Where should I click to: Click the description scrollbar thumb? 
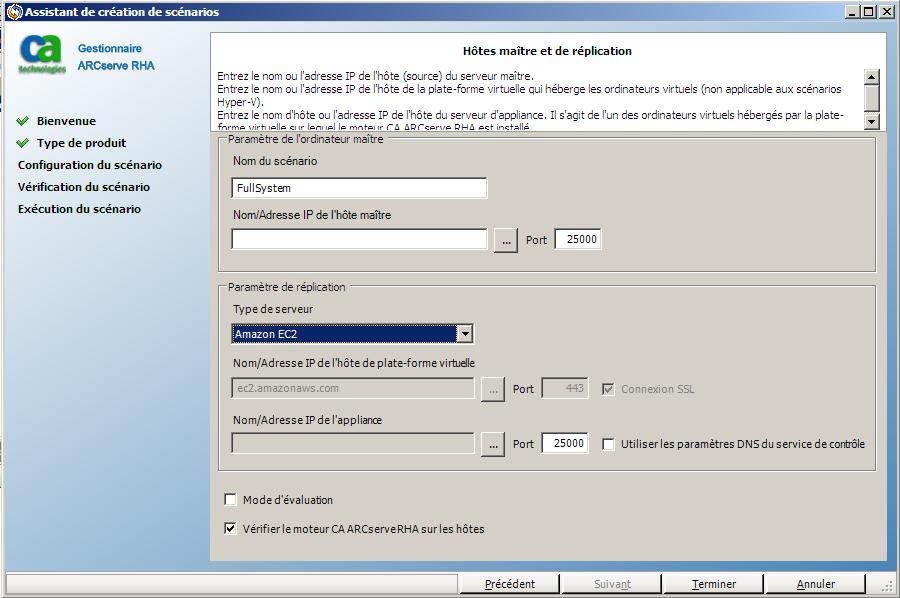[871, 97]
